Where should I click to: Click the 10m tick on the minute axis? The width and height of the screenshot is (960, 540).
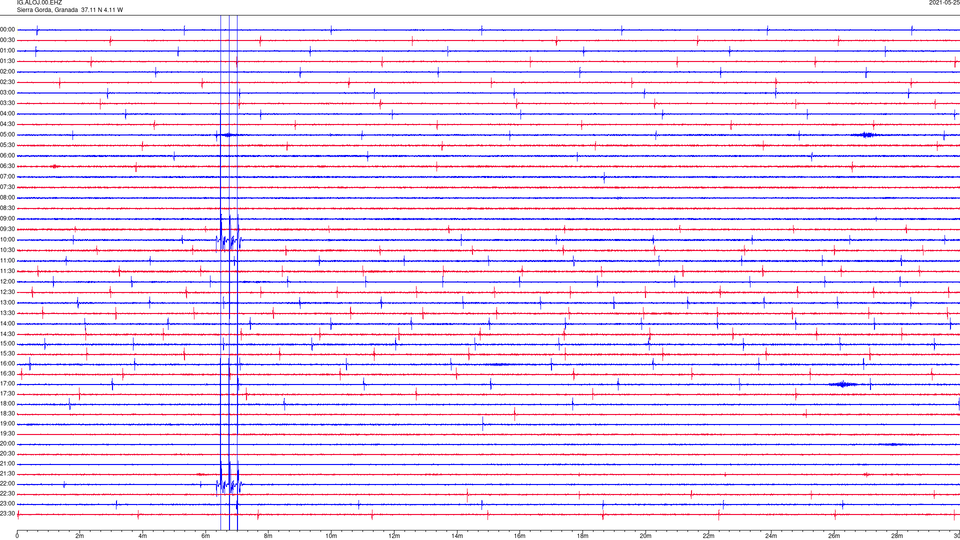click(x=331, y=536)
